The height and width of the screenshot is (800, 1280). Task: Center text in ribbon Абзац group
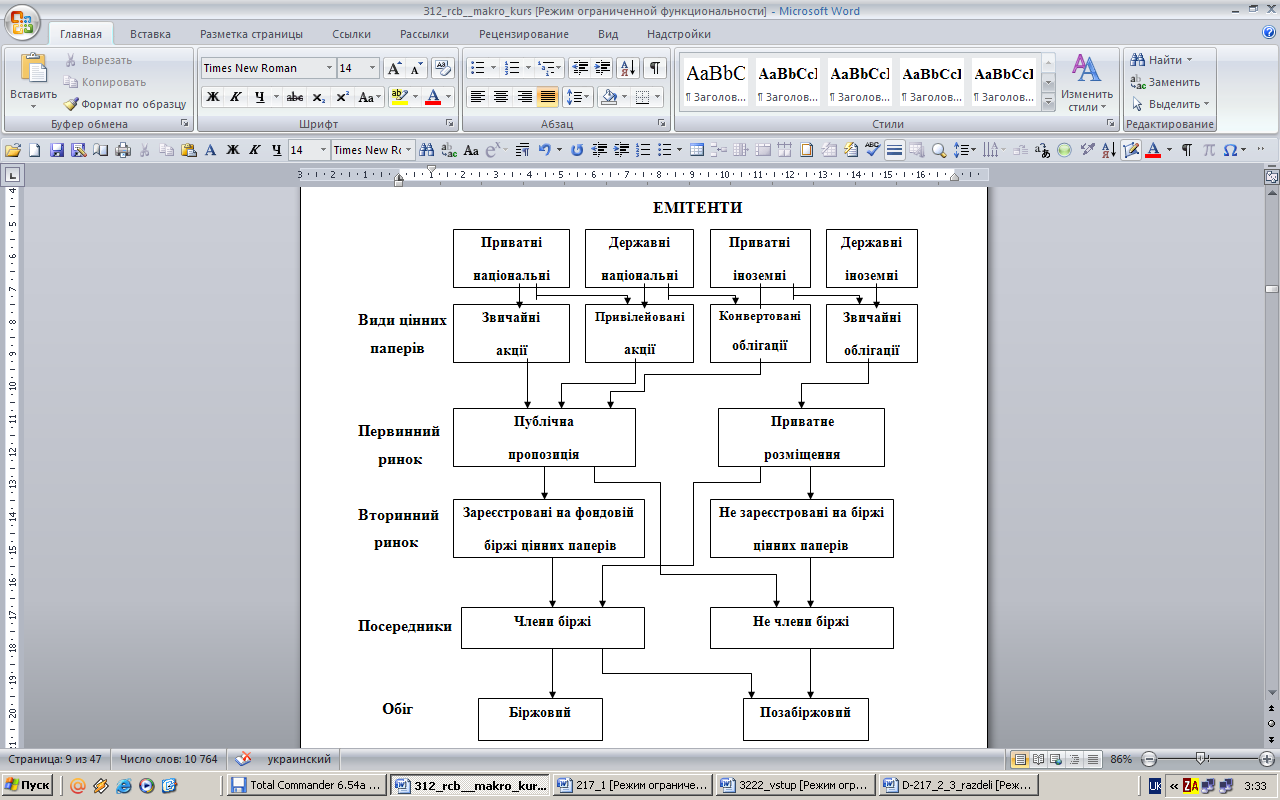501,97
